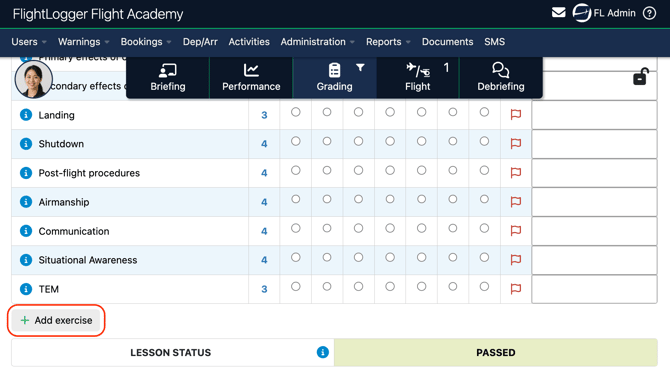
Task: Click the info icon beside TEM
Action: [26, 289]
